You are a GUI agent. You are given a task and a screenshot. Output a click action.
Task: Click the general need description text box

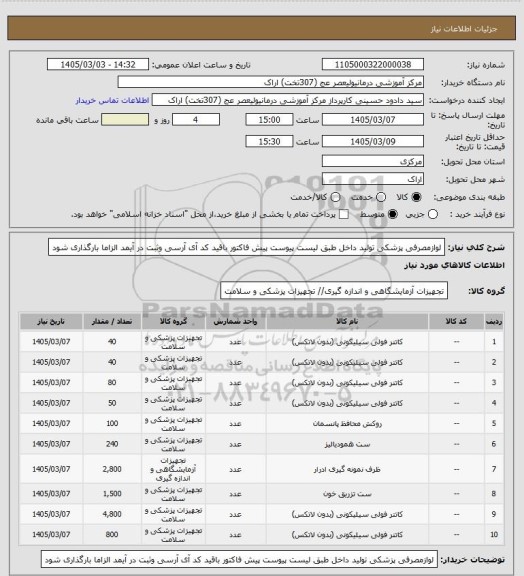[246, 247]
